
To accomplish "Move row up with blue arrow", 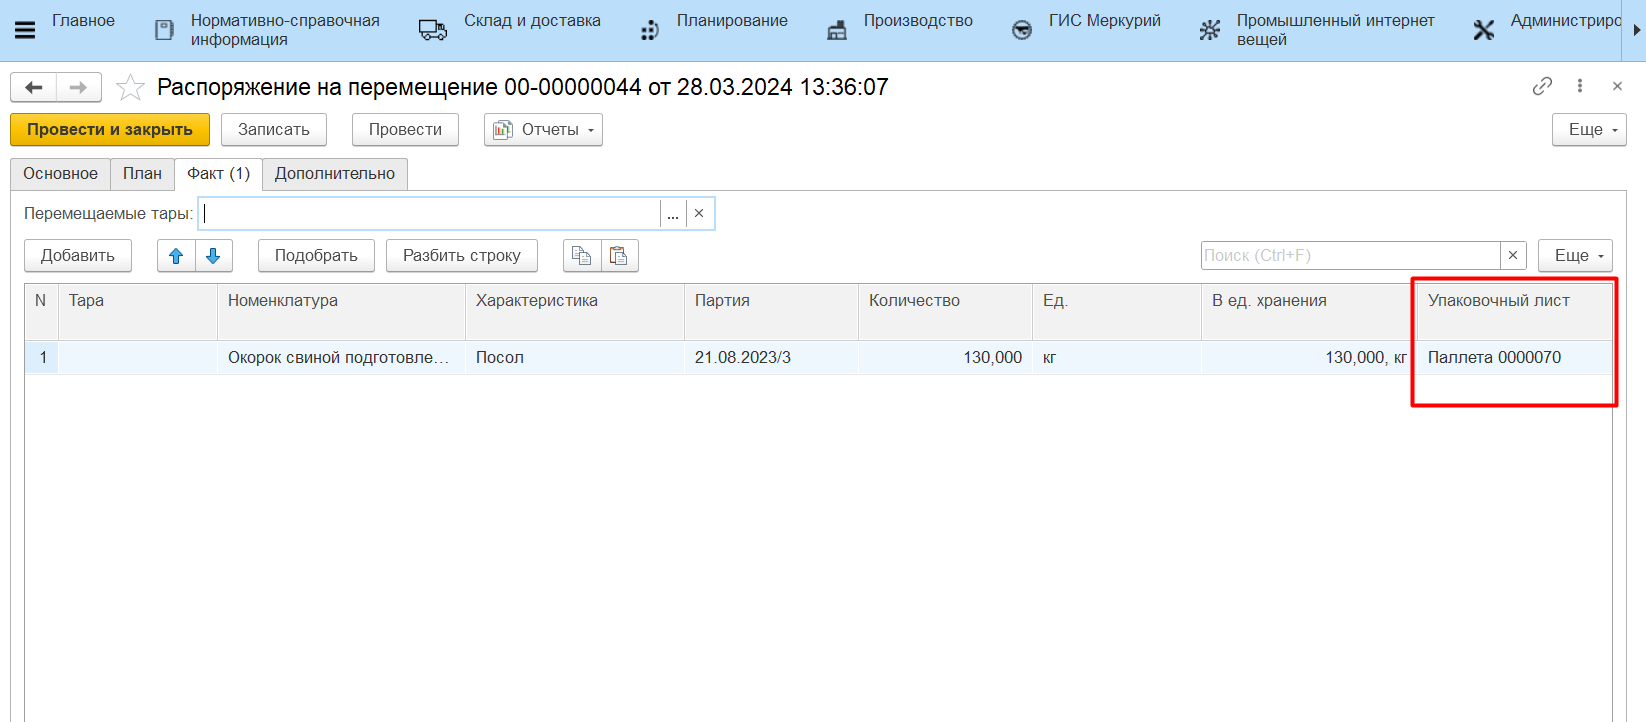I will 176,256.
